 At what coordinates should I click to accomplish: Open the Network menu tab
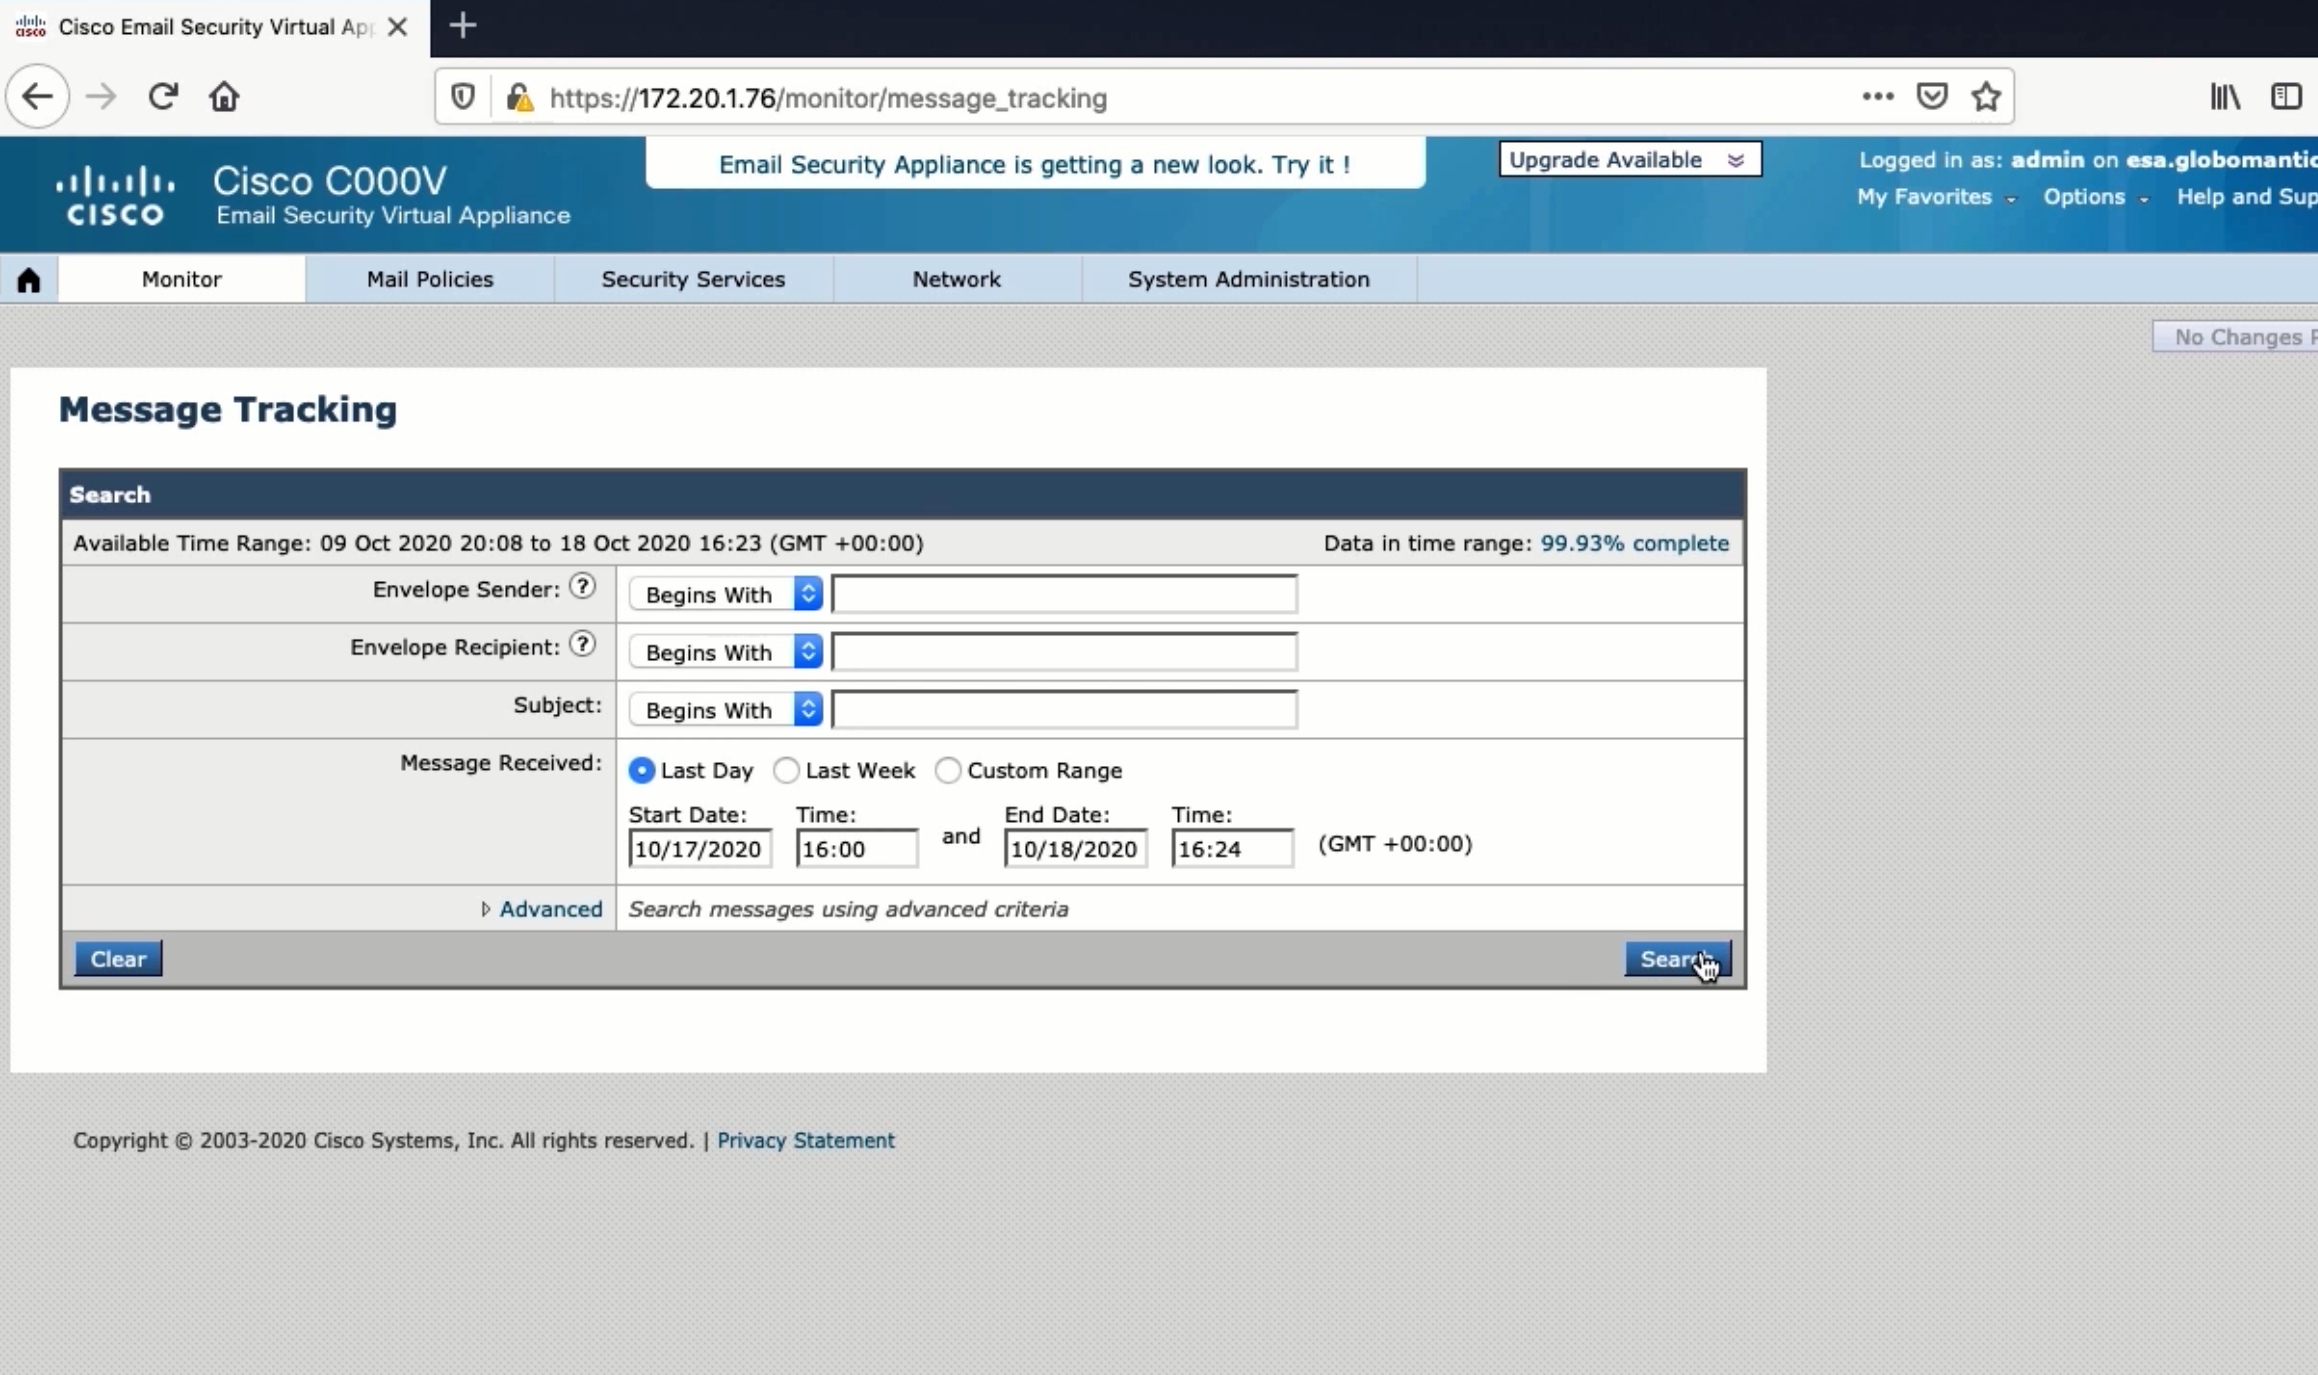(x=956, y=279)
